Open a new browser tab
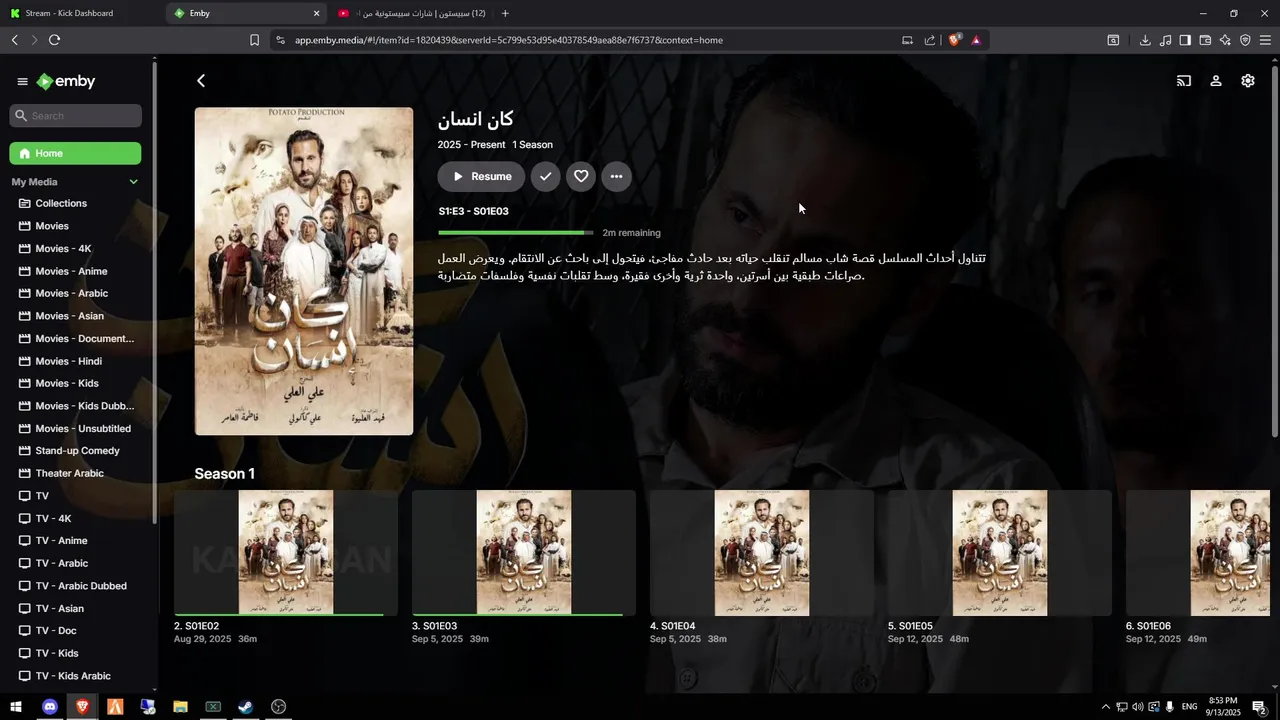Viewport: 1280px width, 720px height. tap(505, 13)
